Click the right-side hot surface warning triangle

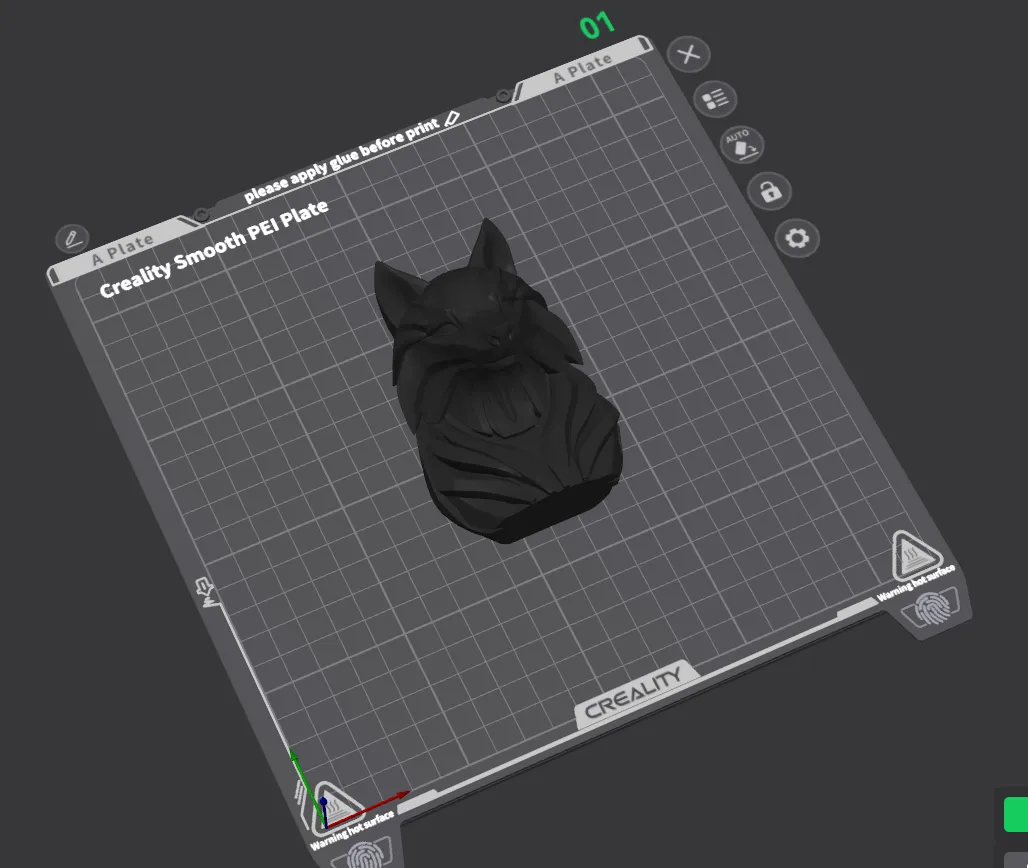pos(913,555)
